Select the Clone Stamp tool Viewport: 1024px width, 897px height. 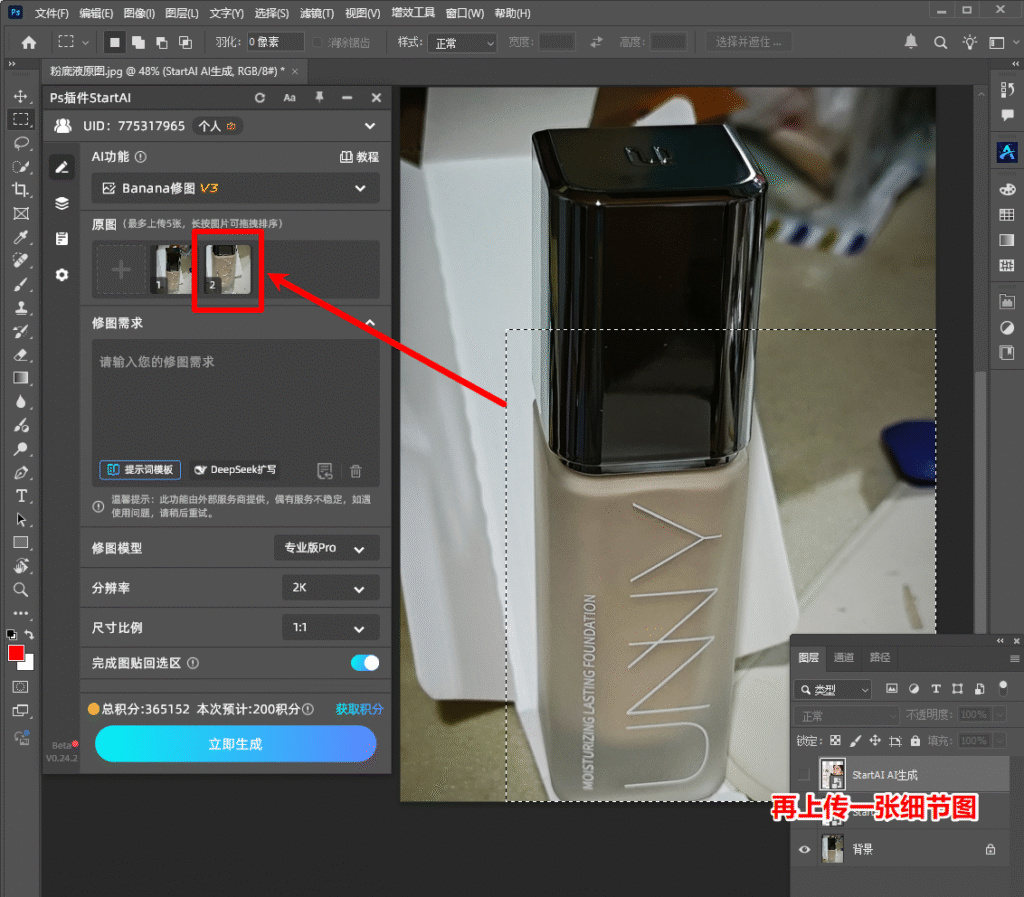[21, 307]
